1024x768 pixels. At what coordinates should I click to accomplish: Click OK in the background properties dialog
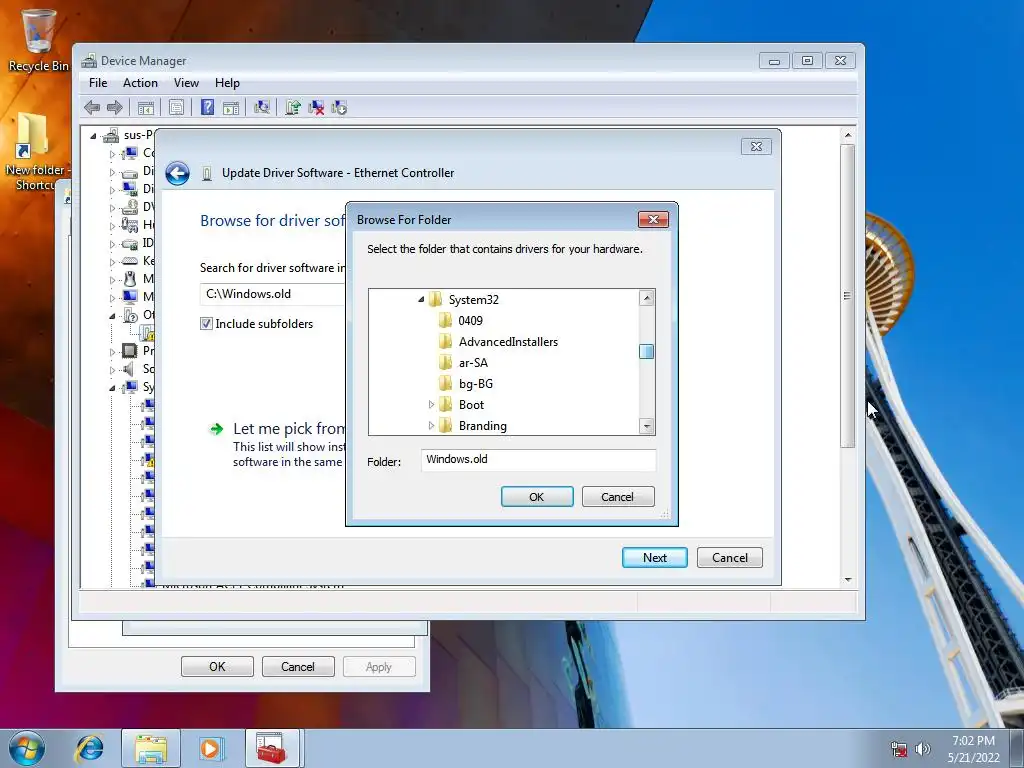[x=217, y=667]
